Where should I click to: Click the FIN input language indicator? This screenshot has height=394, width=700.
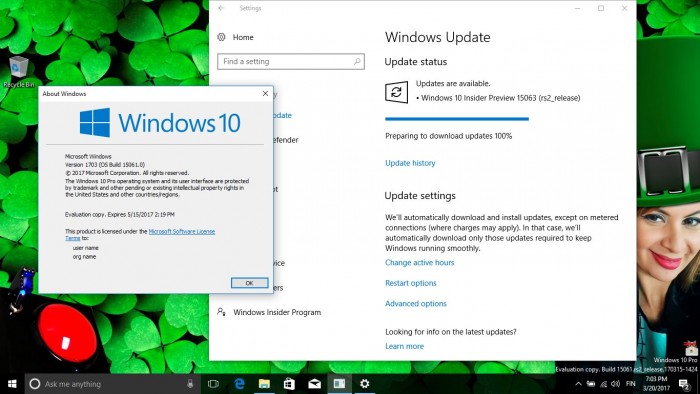pos(630,383)
